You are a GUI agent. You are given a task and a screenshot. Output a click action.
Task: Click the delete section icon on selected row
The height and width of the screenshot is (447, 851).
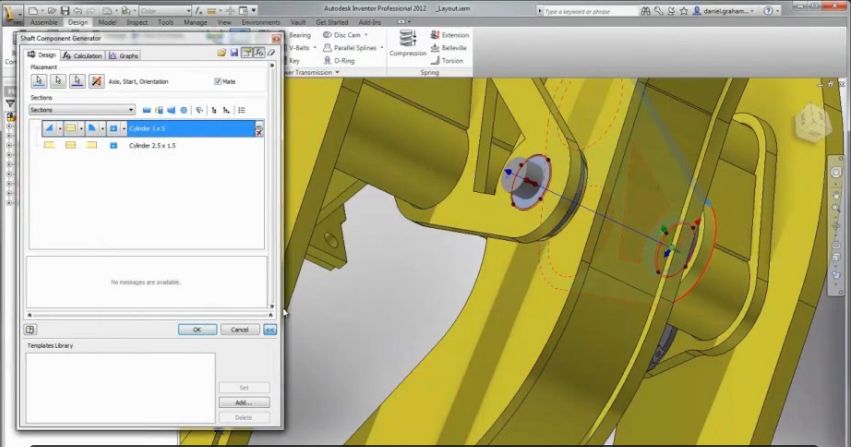[259, 132]
